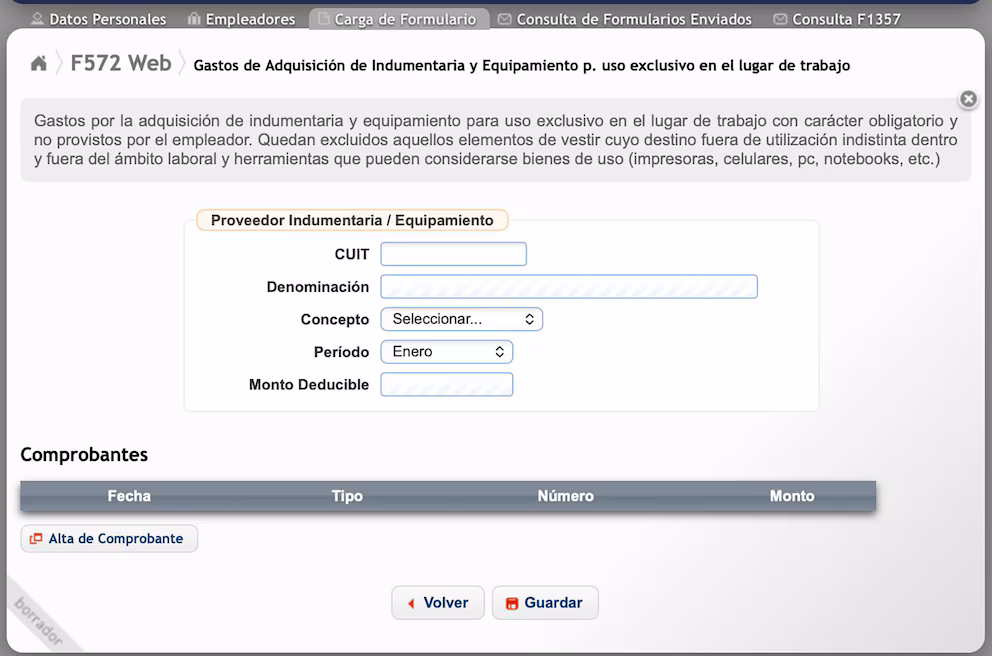Select the Carga de Formulario tab
The height and width of the screenshot is (656, 992).
click(x=399, y=20)
